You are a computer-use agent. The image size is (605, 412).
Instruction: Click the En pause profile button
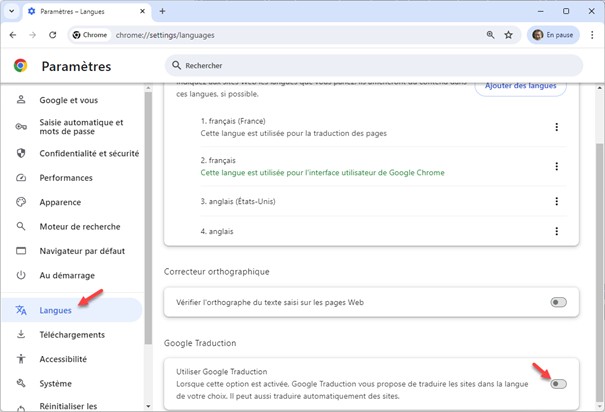tap(551, 34)
